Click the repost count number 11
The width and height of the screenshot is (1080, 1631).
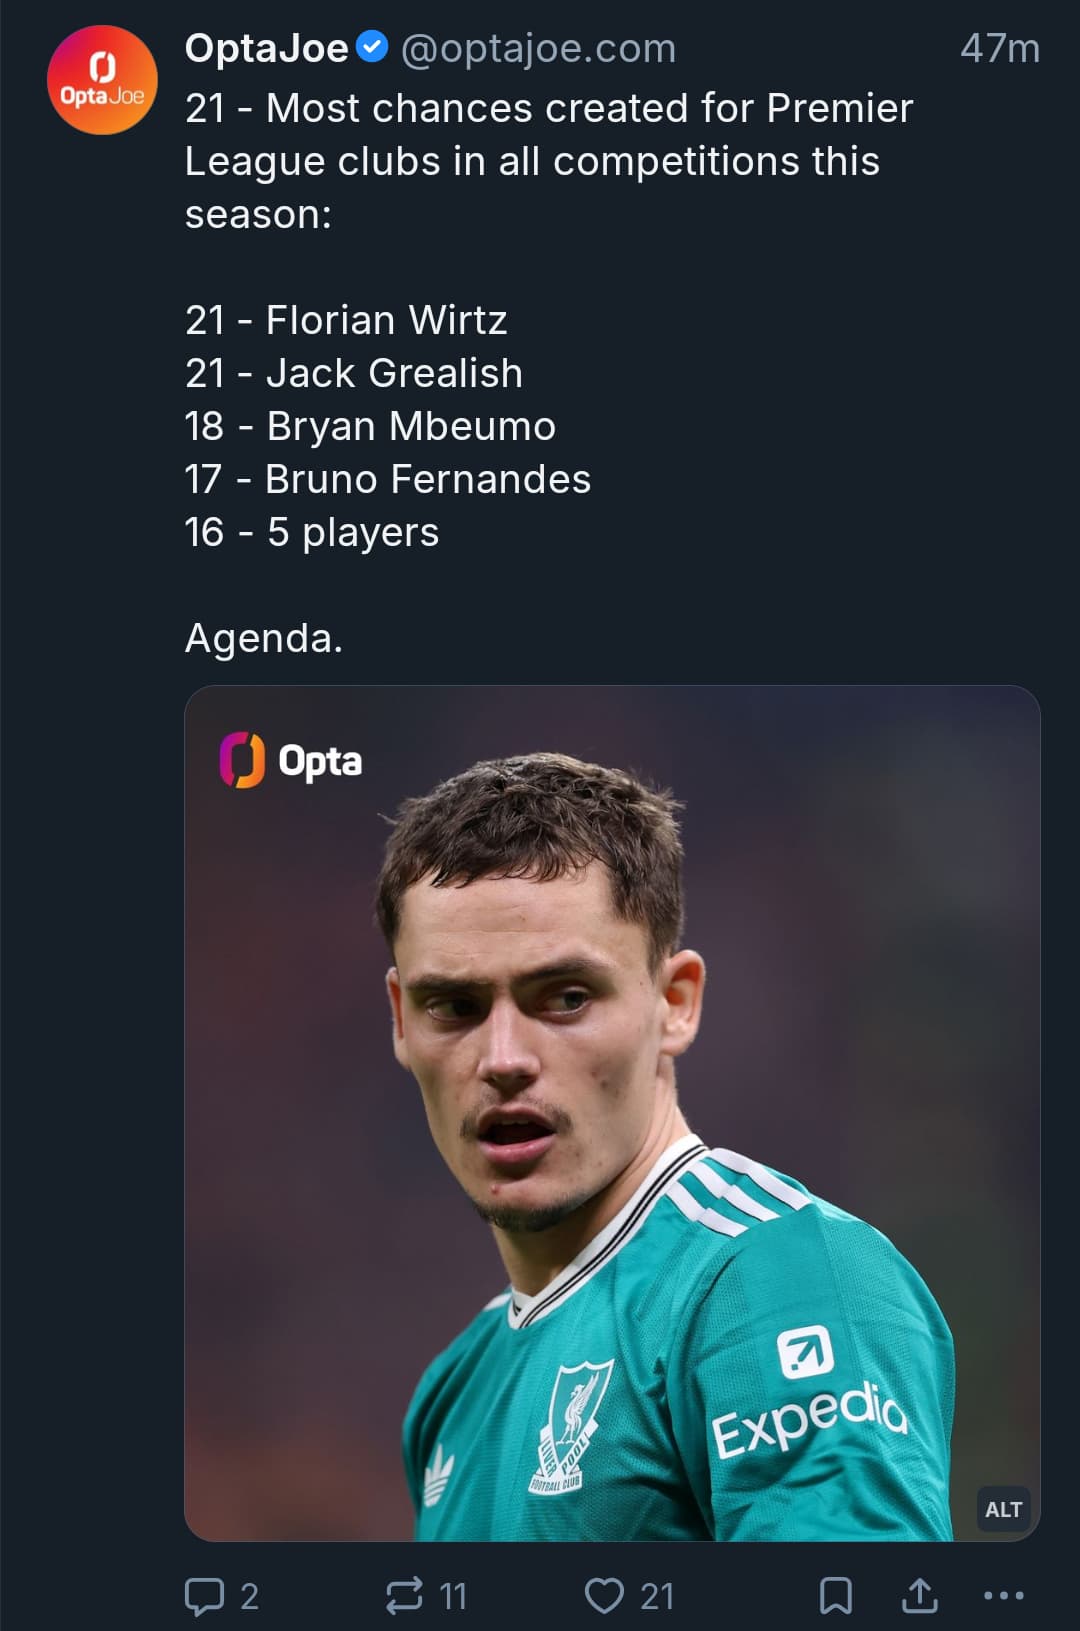click(x=453, y=1596)
